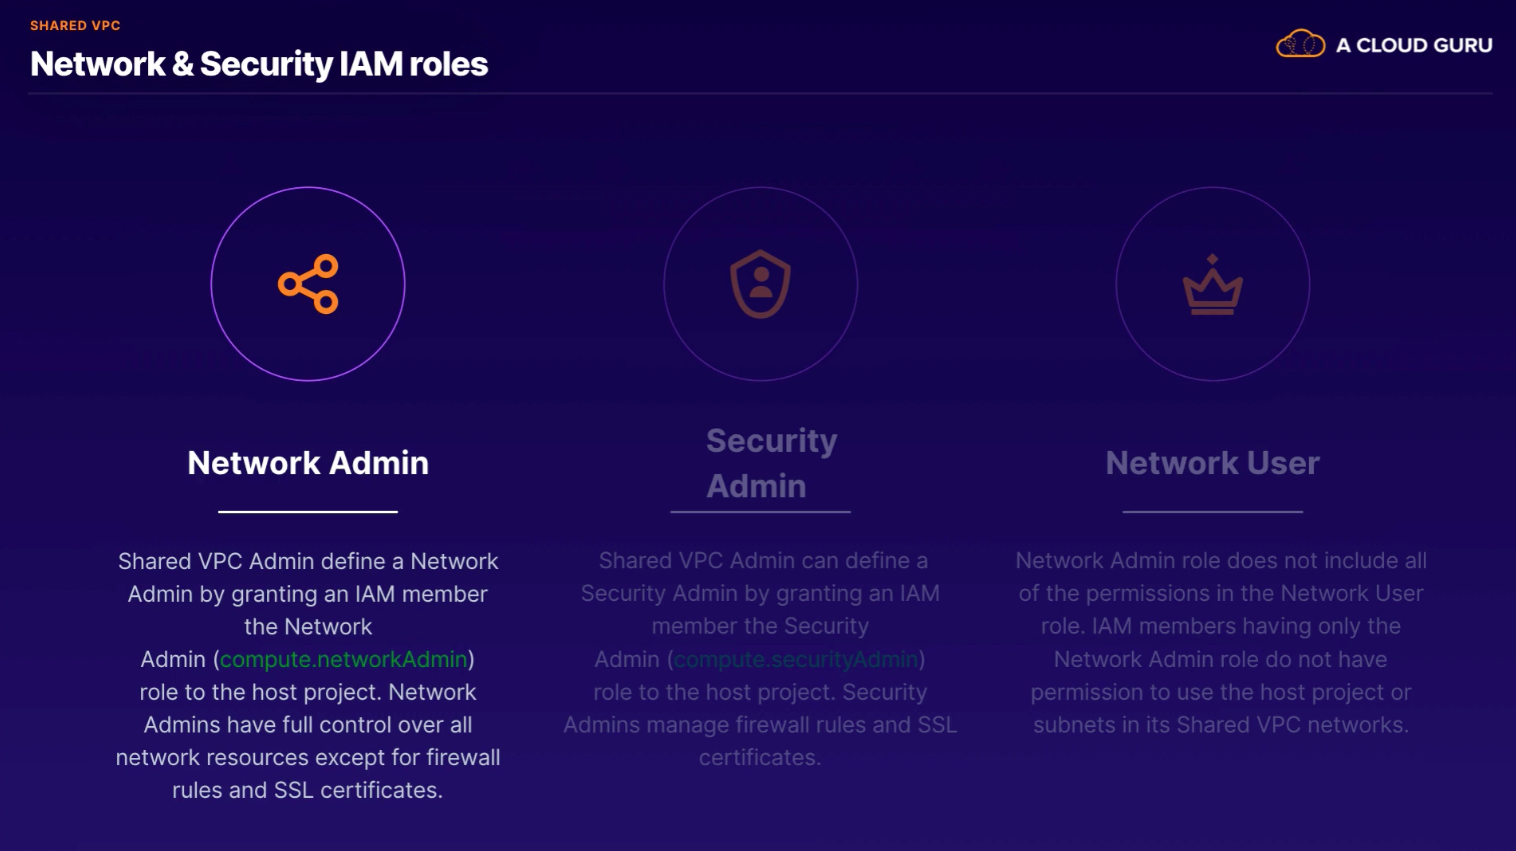
Task: Click the Security Admin shield icon
Action: coord(760,284)
